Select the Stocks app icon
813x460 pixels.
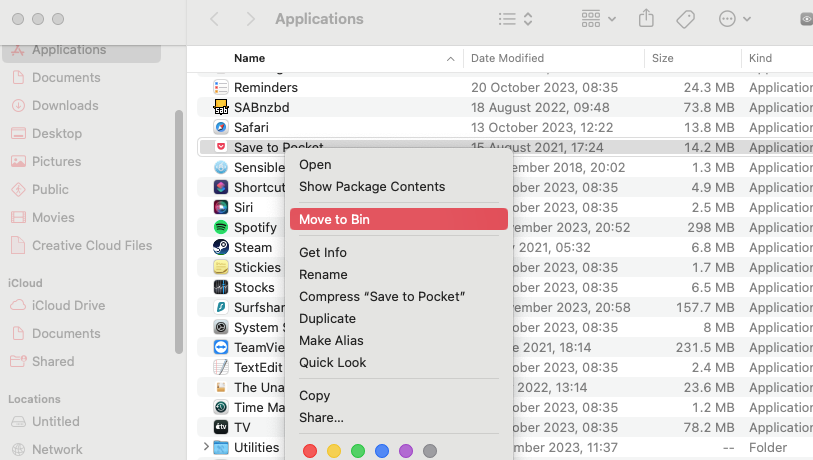221,287
